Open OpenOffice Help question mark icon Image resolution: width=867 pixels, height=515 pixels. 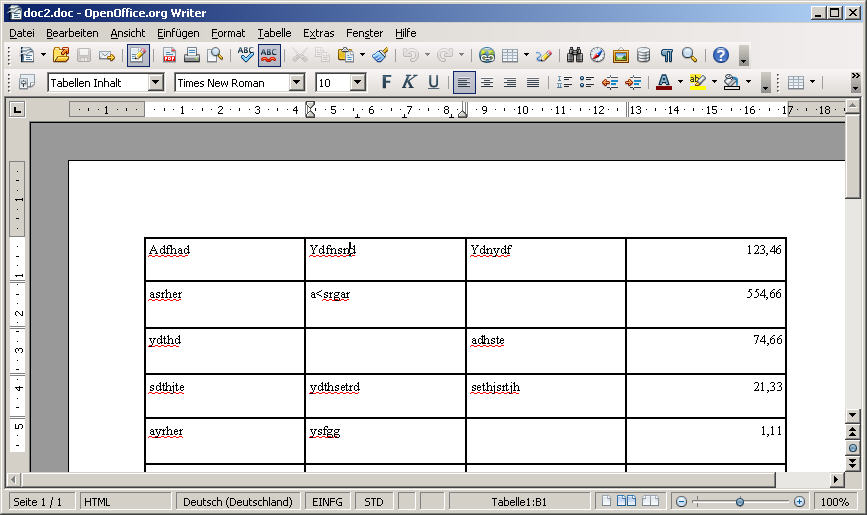tap(720, 55)
